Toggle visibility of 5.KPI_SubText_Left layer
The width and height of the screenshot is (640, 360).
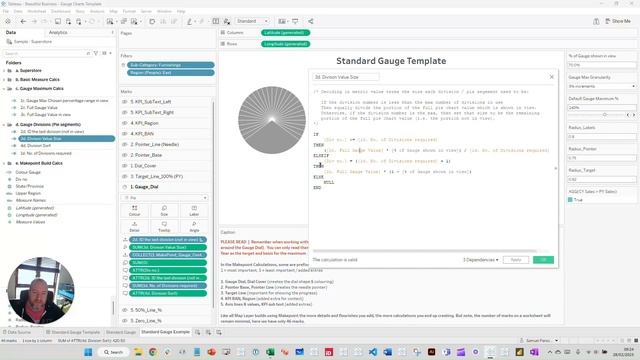tap(125, 102)
